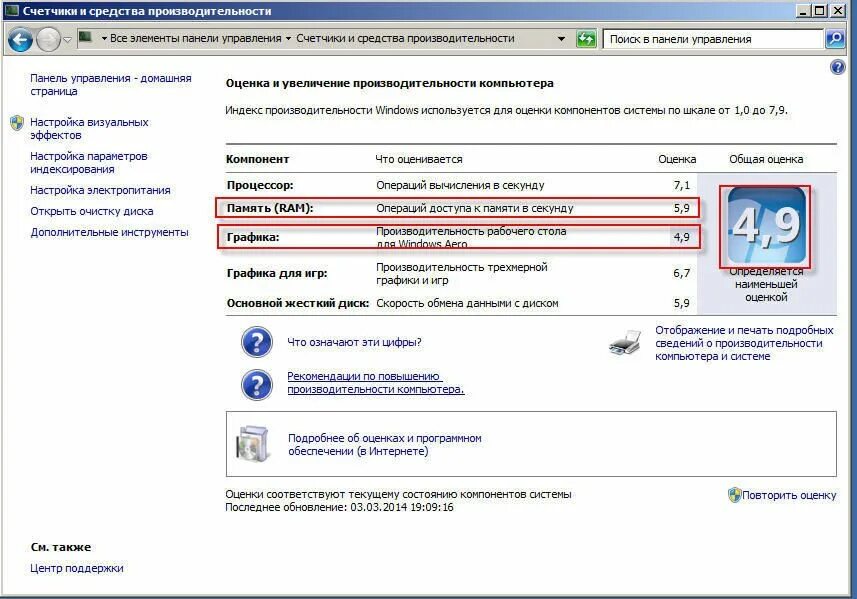Open 'Что означают эти цифры?' link
The width and height of the screenshot is (857, 599).
pos(354,342)
